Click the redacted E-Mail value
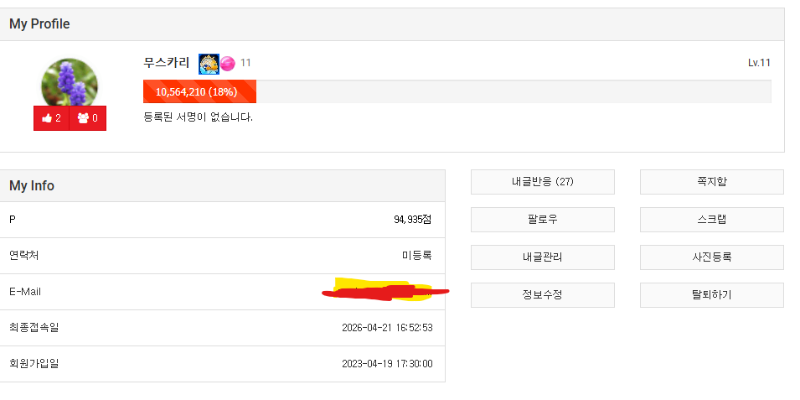Viewport: 800px width, 400px height. [x=385, y=292]
